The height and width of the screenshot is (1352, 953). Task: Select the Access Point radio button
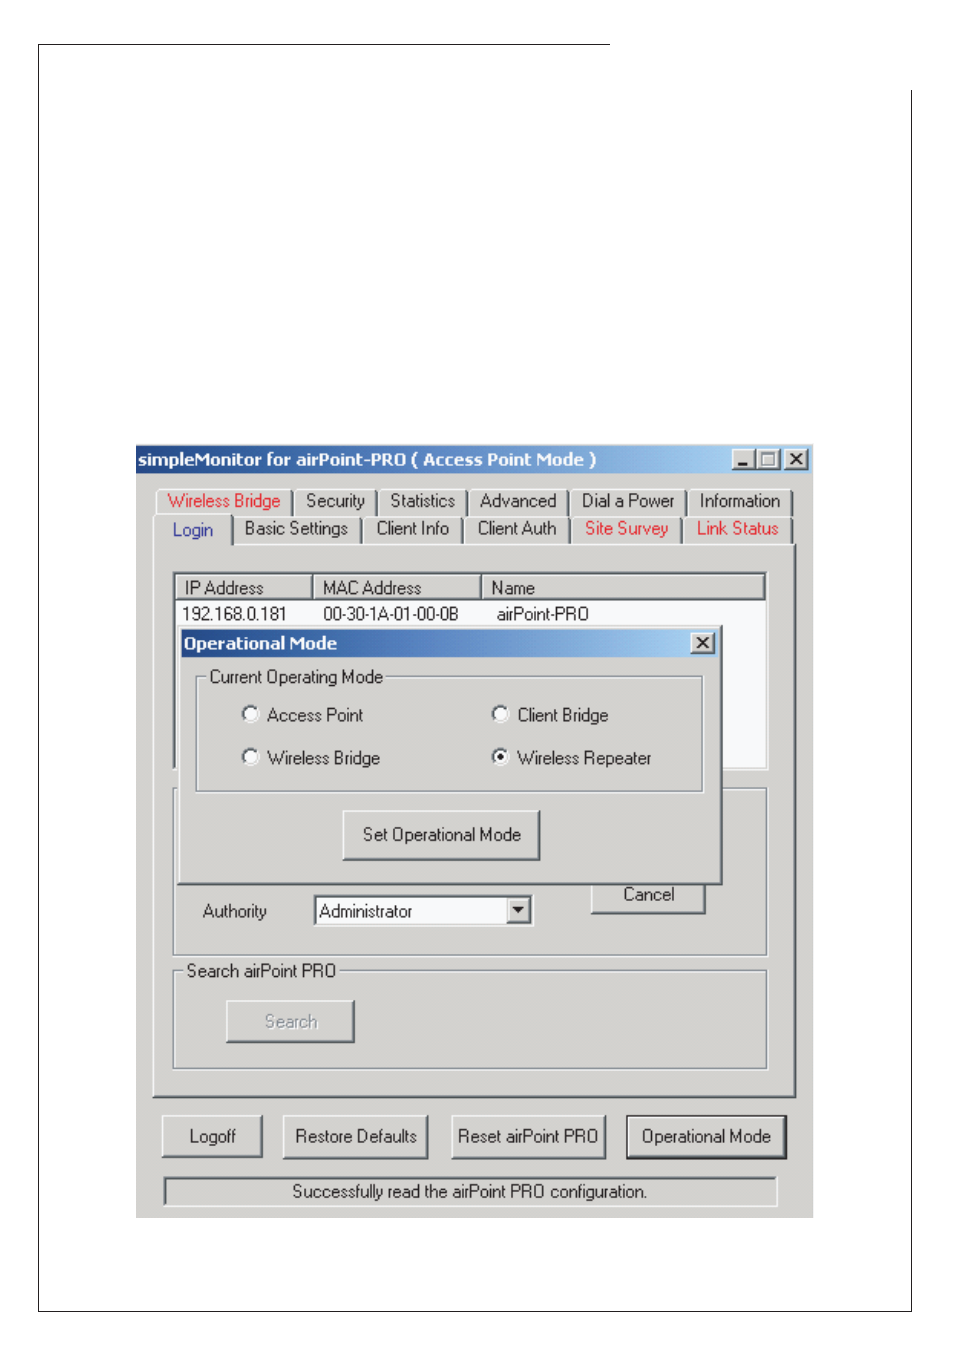pos(250,714)
